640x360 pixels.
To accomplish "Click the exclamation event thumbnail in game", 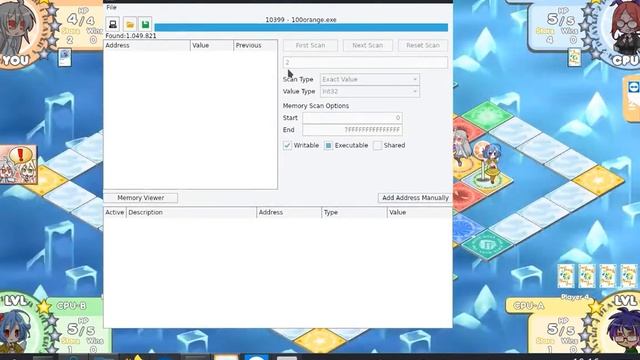I will 18,165.
